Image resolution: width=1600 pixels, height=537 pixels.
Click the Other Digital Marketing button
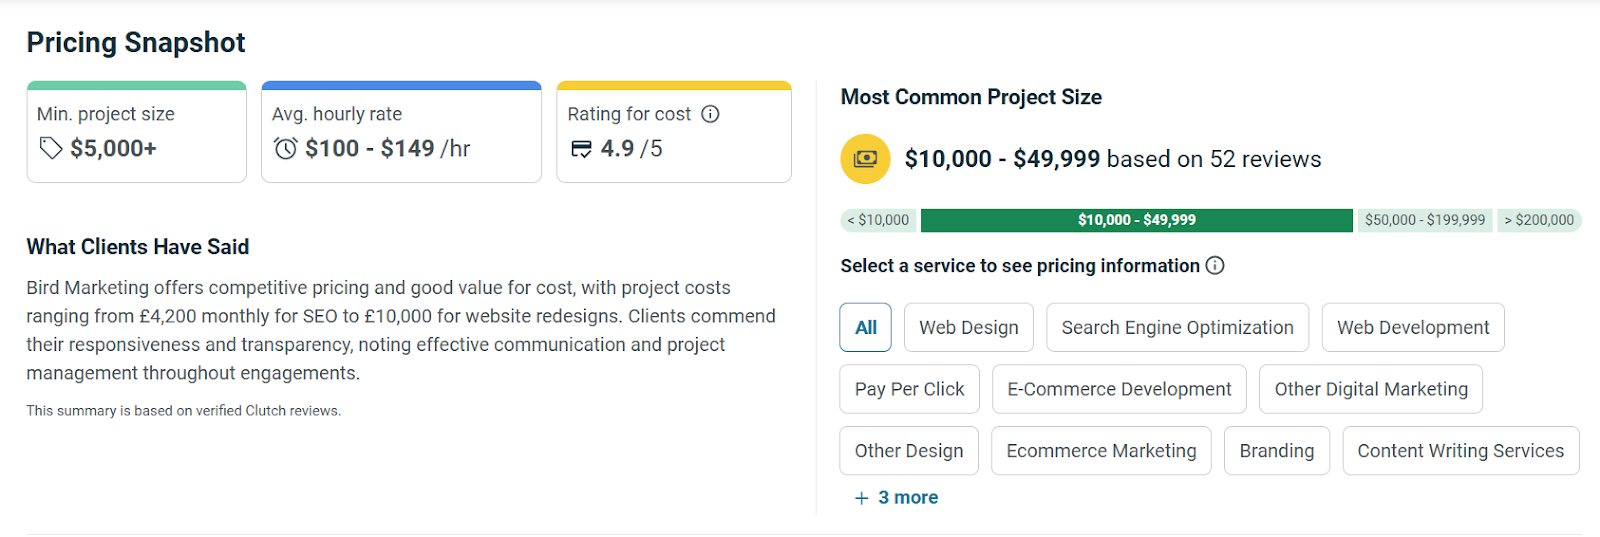(1370, 390)
